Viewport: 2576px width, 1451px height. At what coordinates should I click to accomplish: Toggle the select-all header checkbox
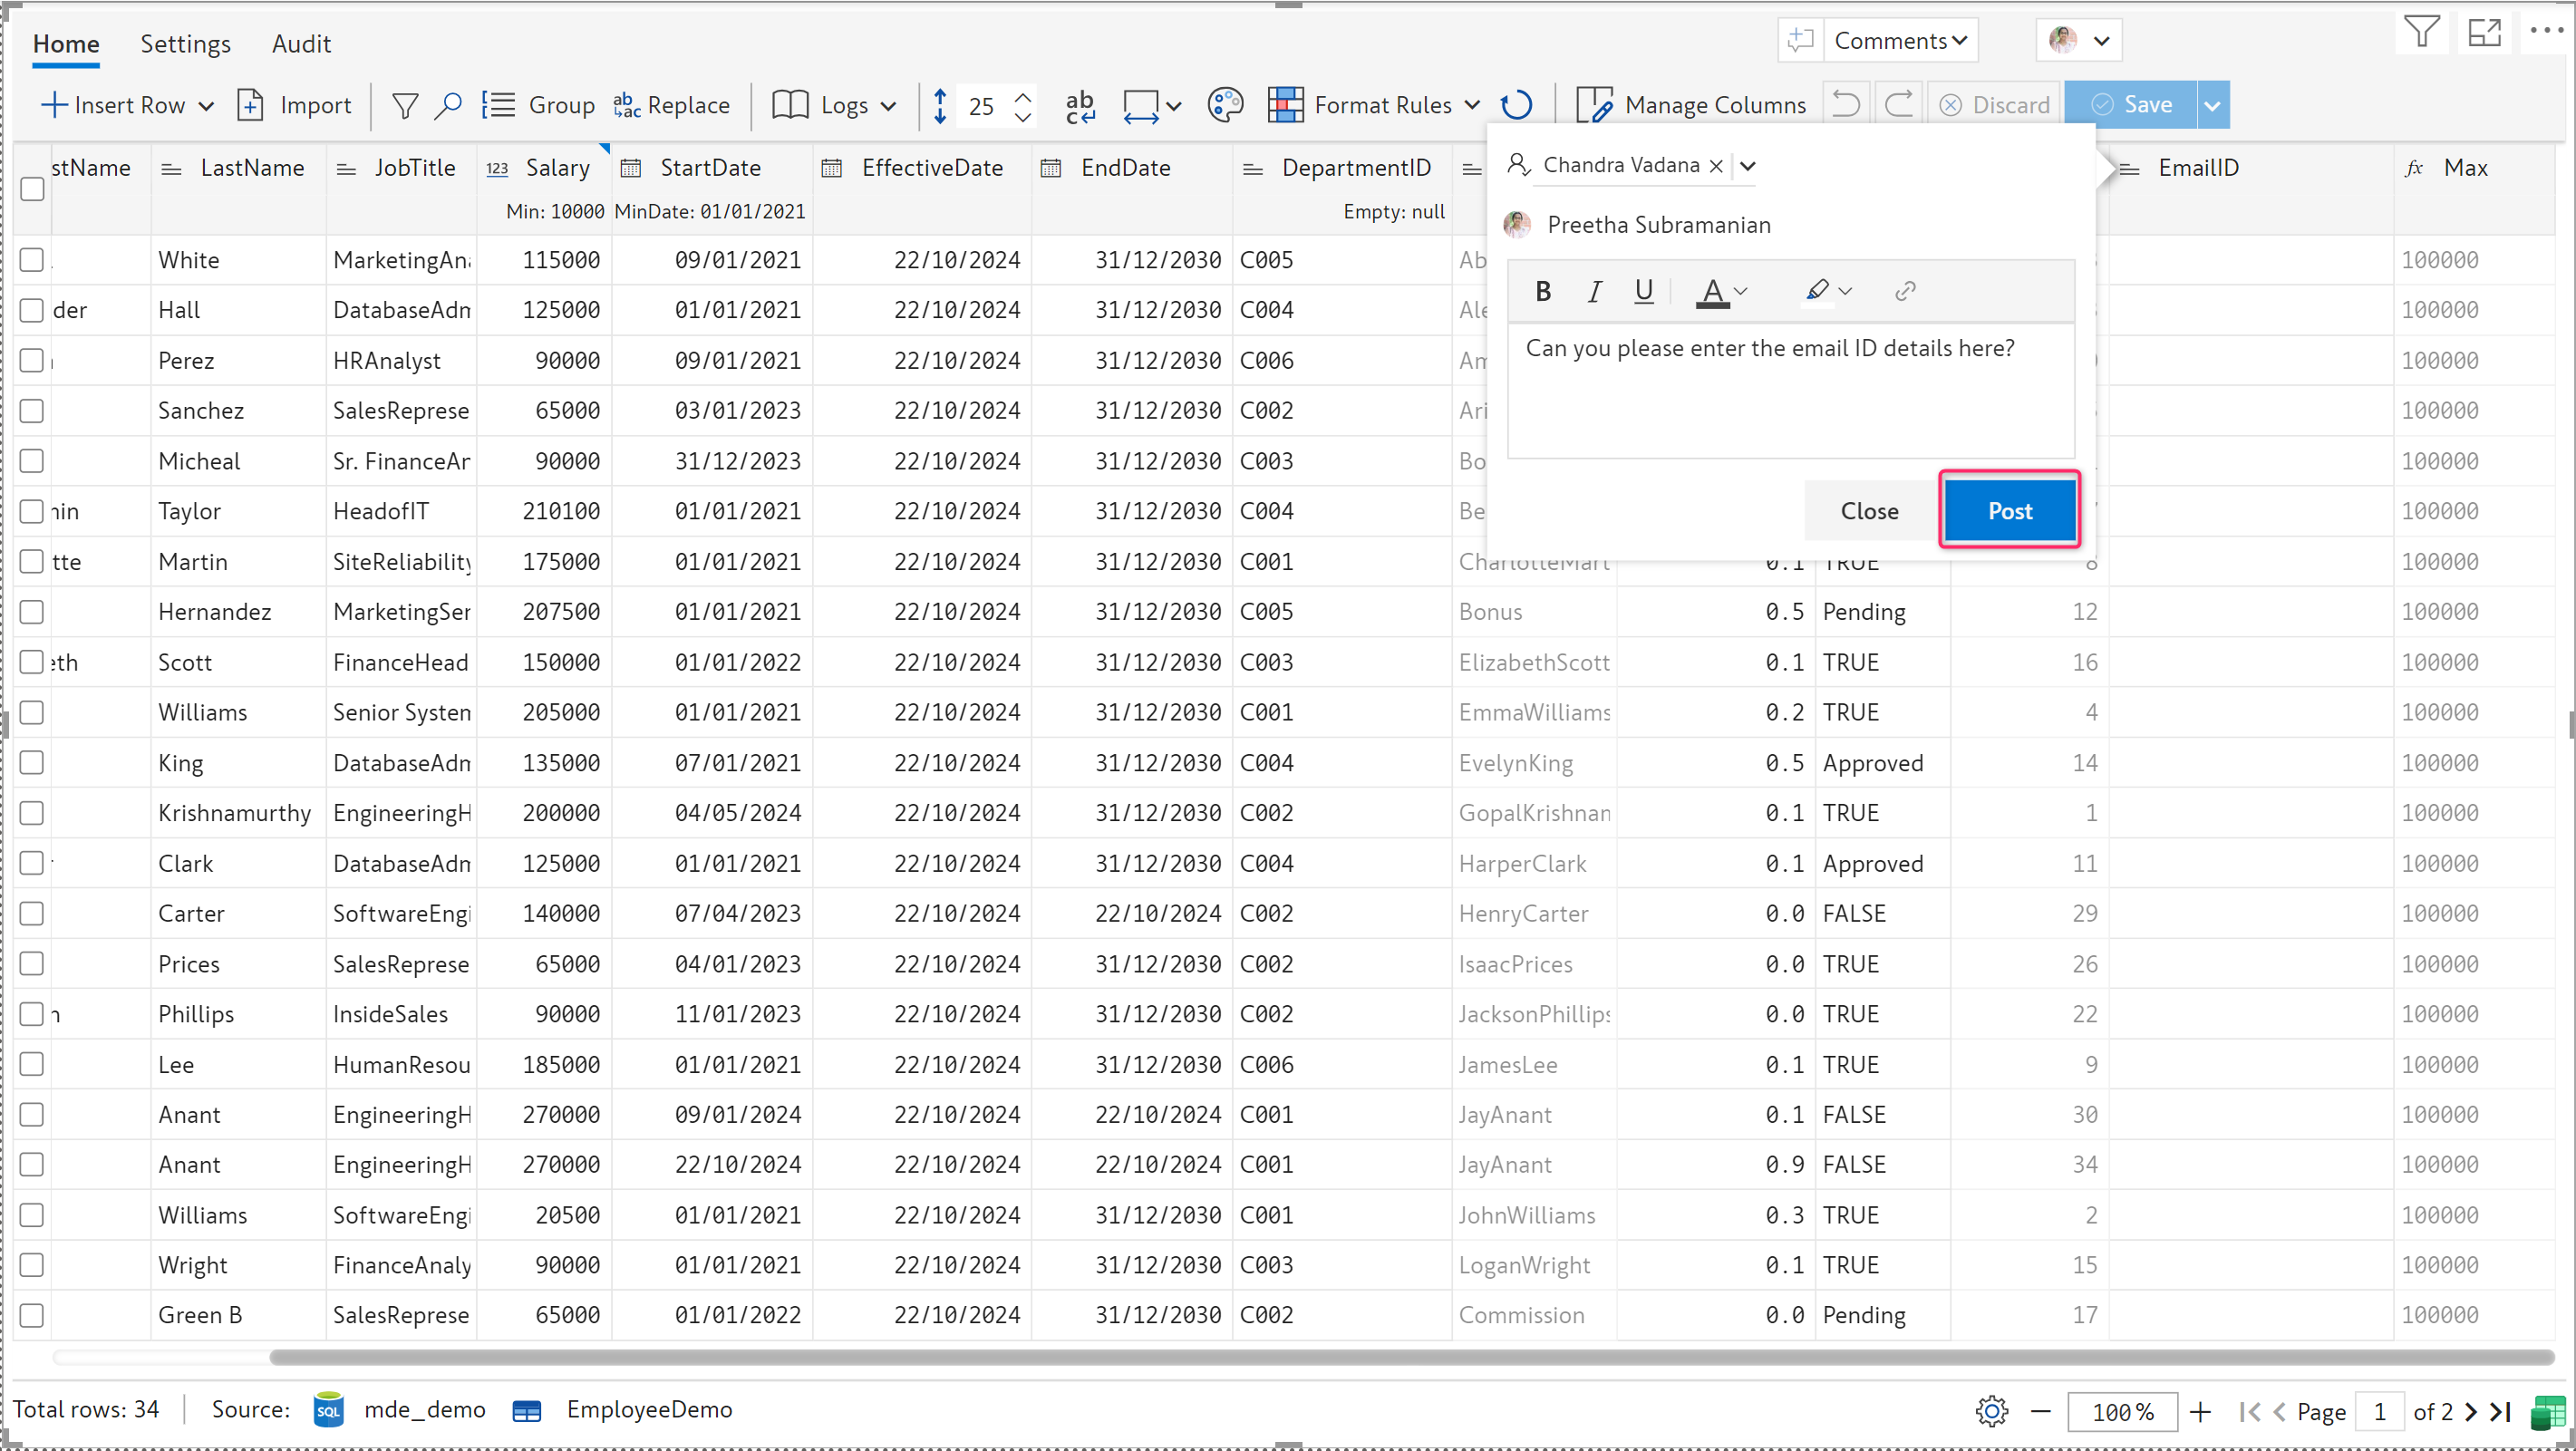pos(32,189)
